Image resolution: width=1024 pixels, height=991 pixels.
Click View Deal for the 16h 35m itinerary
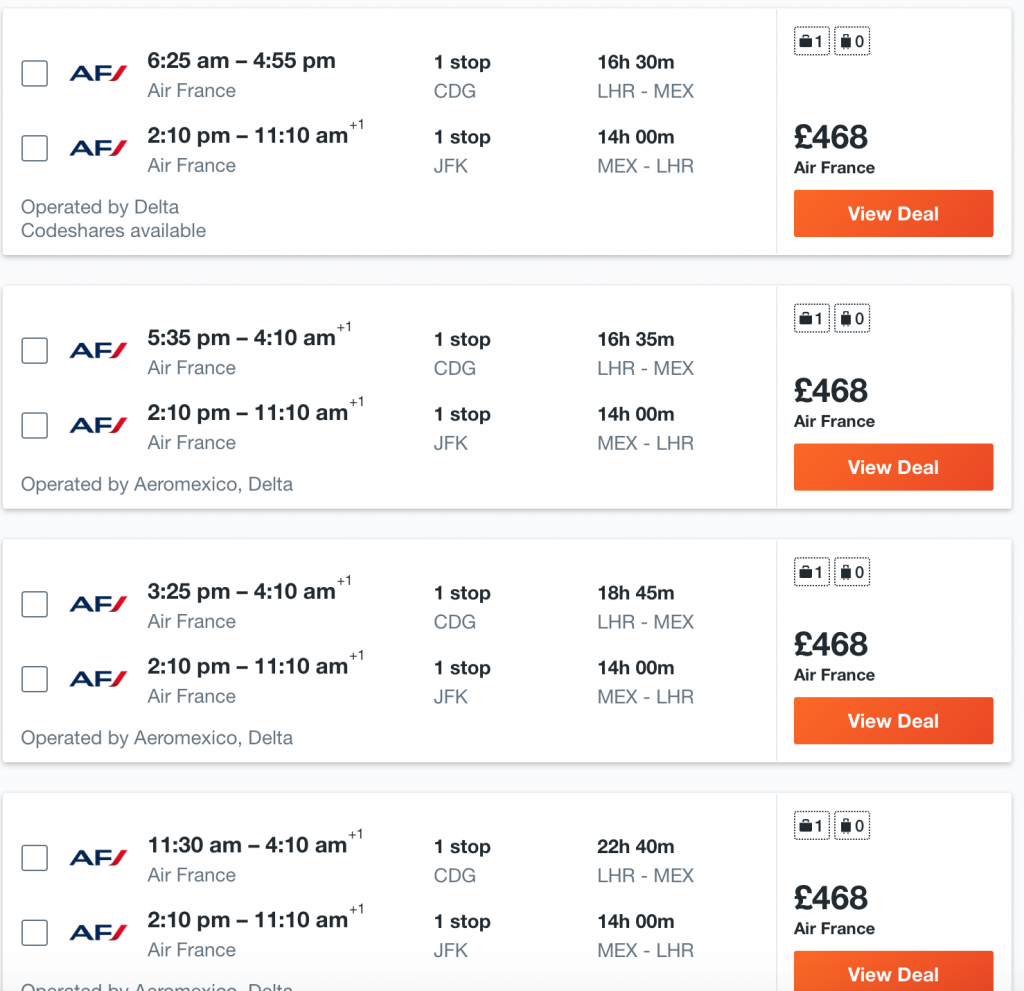[893, 467]
